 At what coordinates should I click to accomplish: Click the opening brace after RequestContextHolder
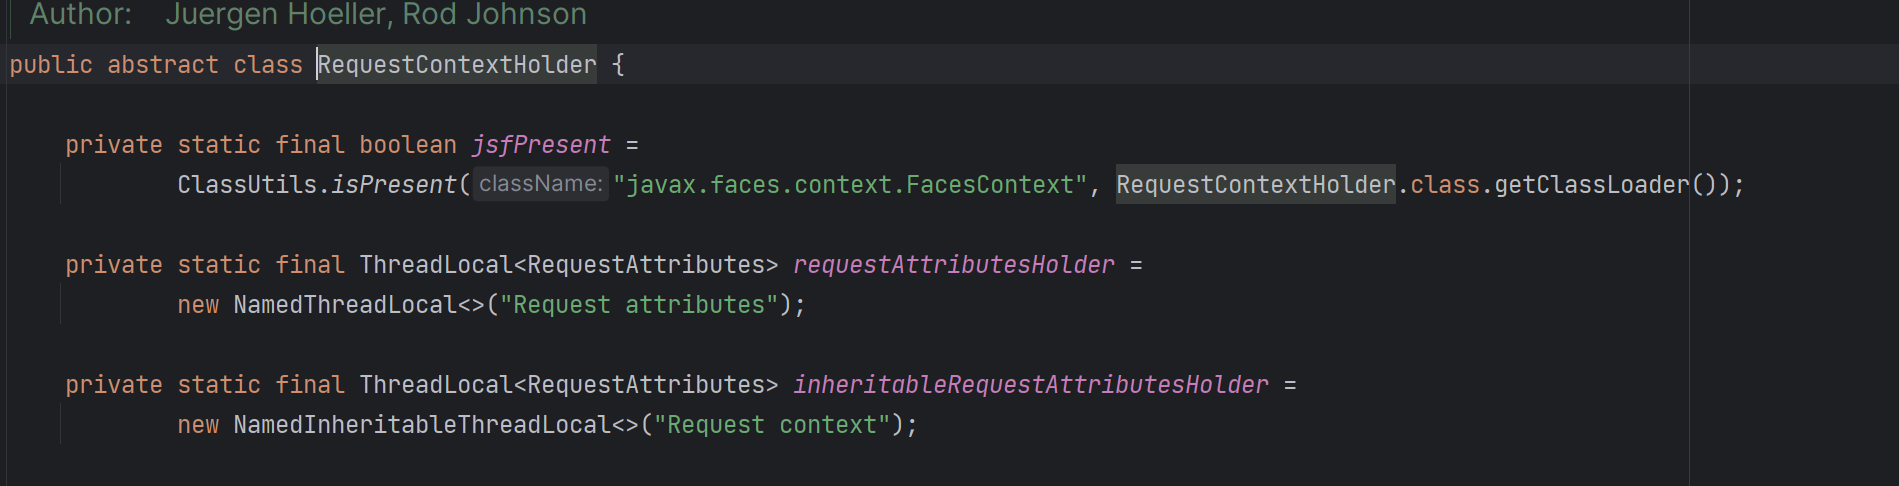tap(618, 65)
